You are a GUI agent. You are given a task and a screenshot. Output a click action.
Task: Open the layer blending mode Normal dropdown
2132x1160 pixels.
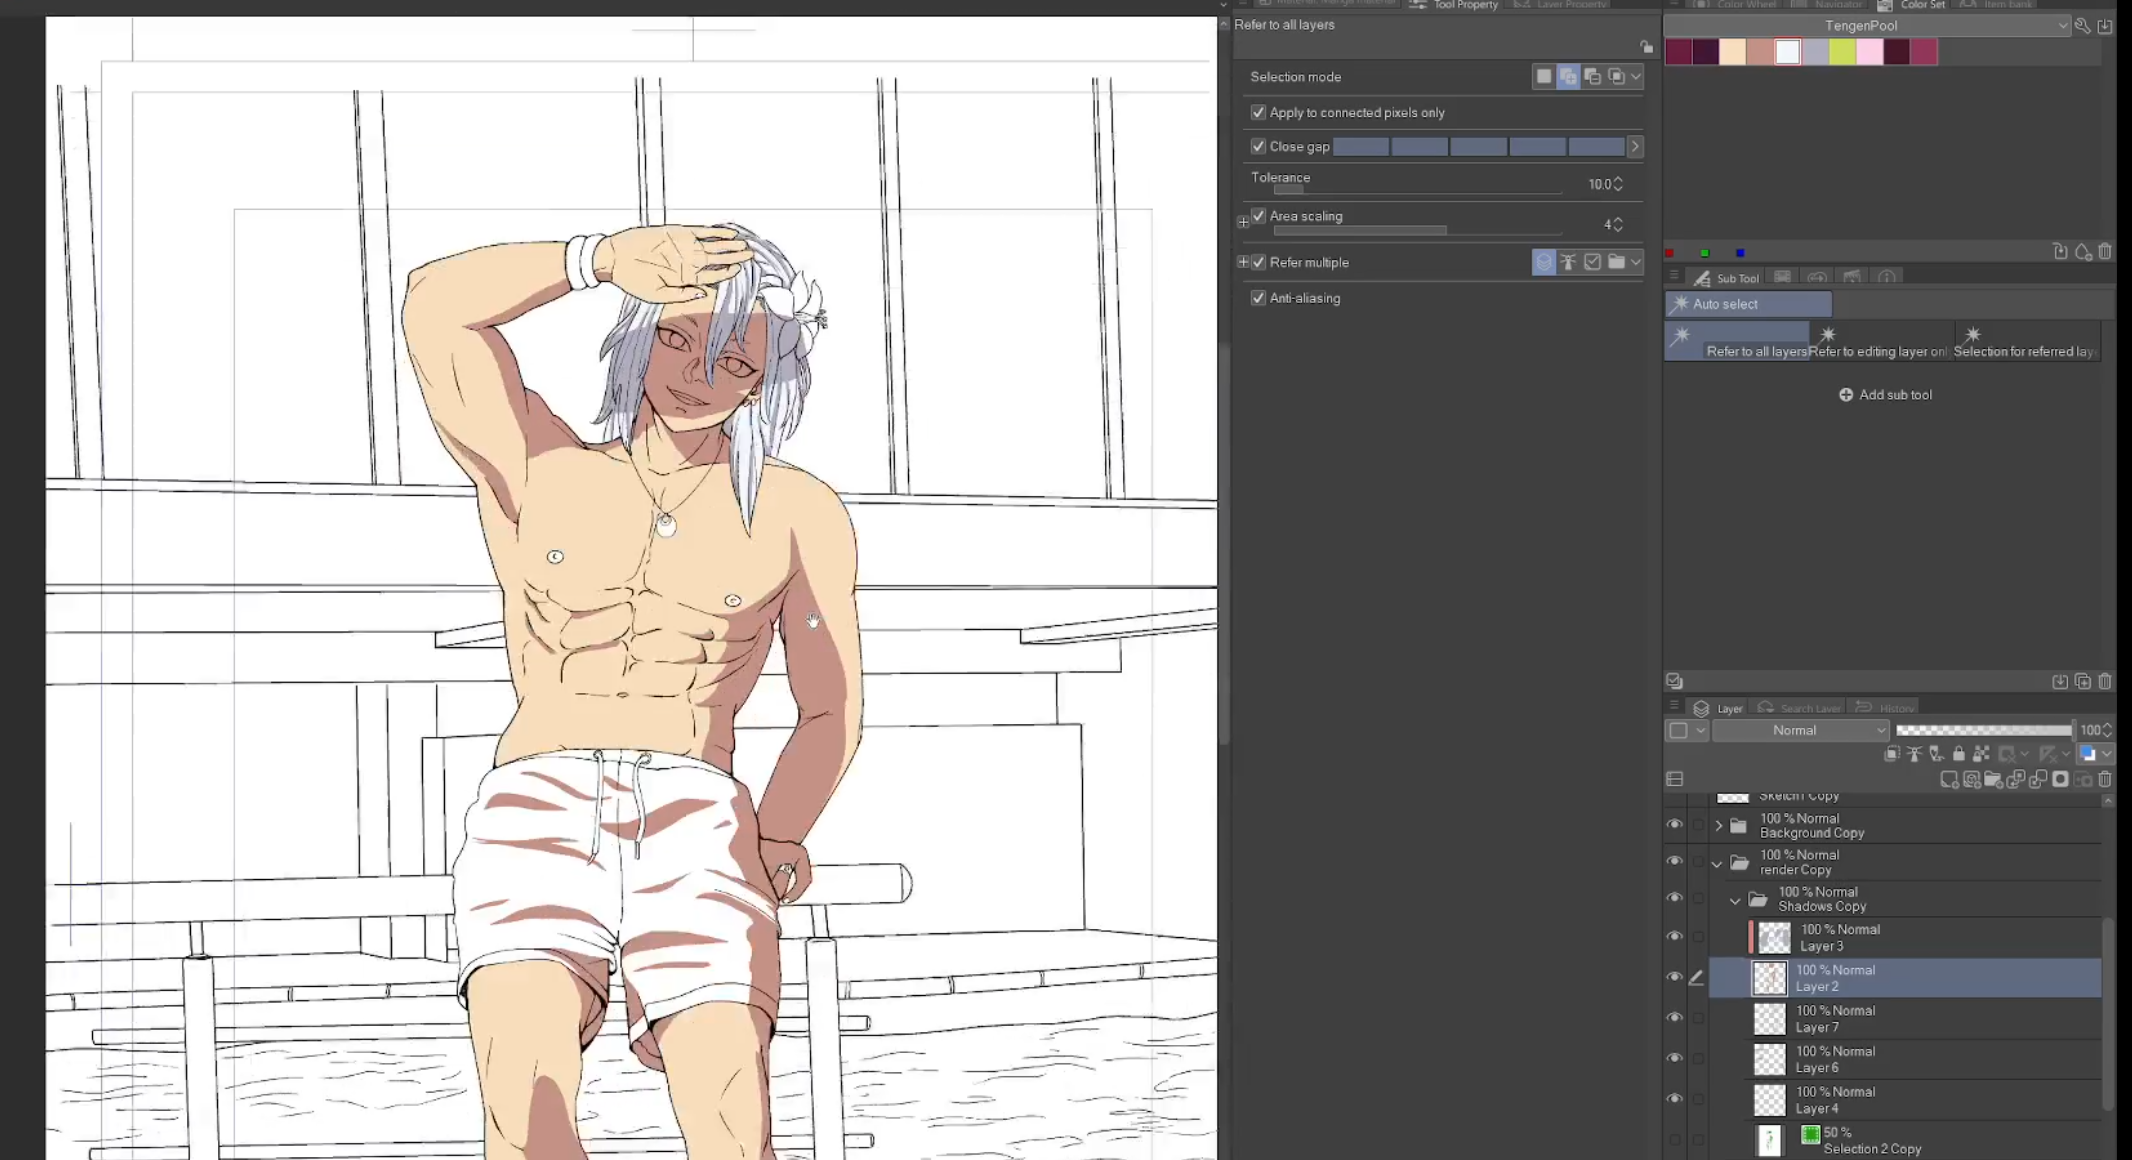point(1801,731)
